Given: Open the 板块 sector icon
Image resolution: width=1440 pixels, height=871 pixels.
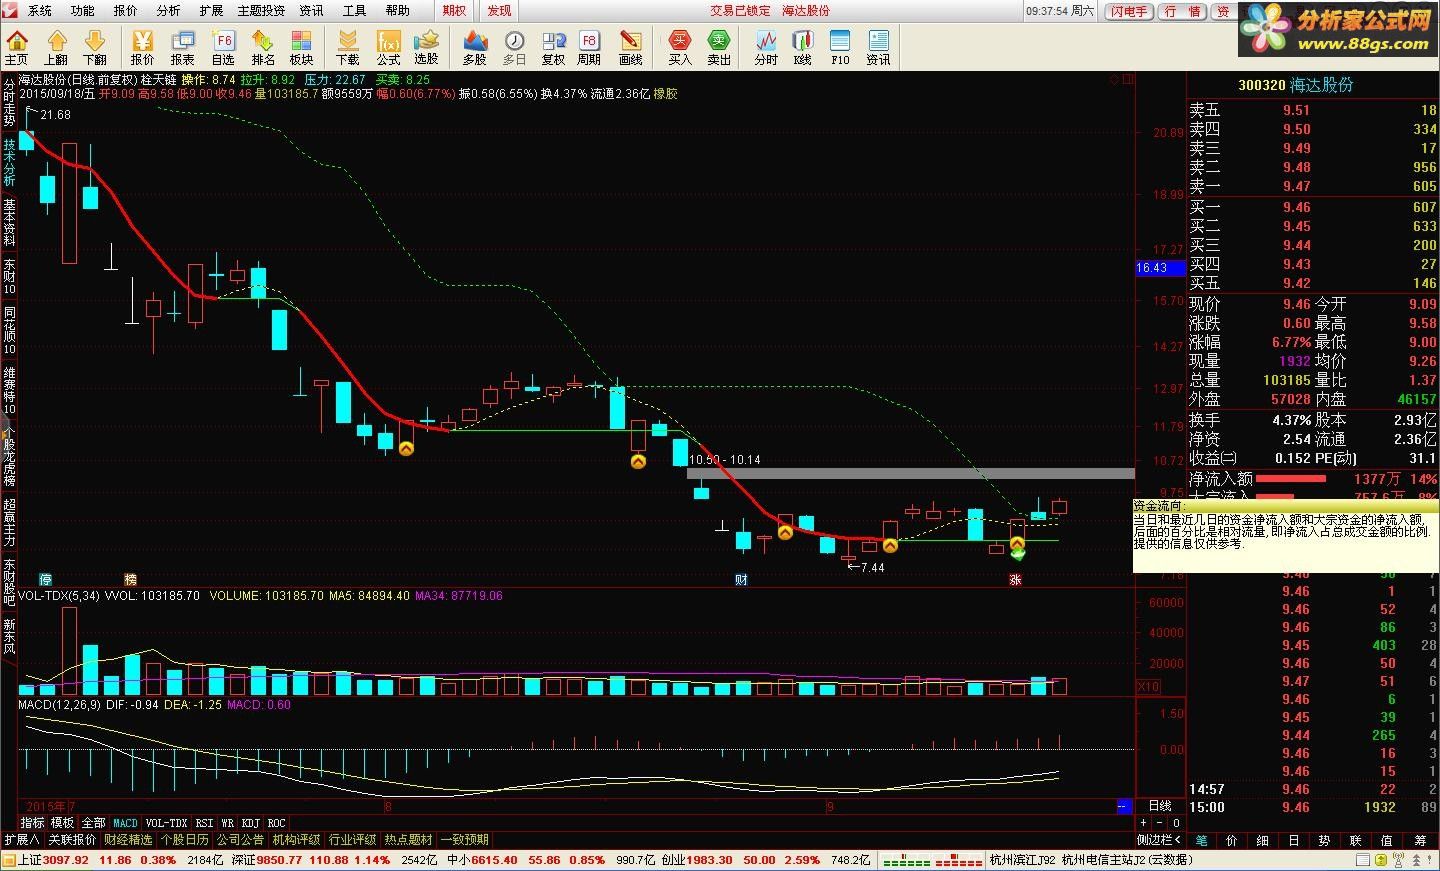Looking at the screenshot, I should point(301,47).
